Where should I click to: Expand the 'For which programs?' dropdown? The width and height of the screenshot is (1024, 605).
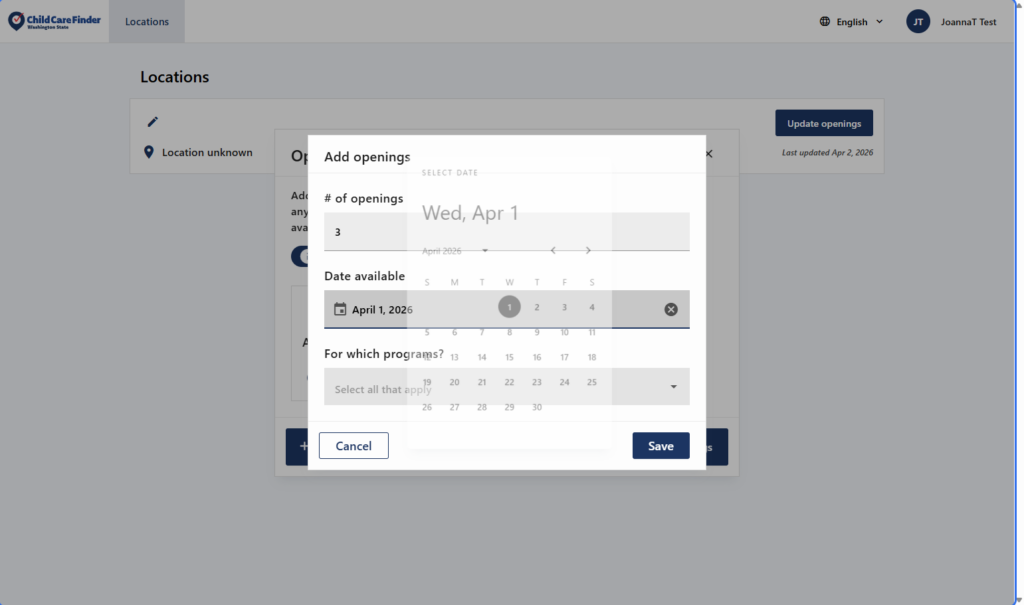pos(673,387)
